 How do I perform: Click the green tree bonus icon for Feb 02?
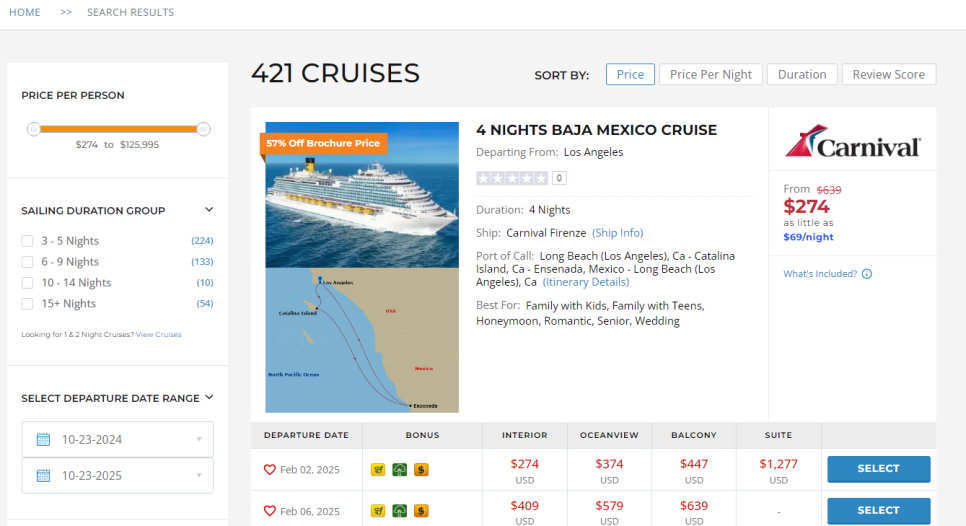click(400, 469)
